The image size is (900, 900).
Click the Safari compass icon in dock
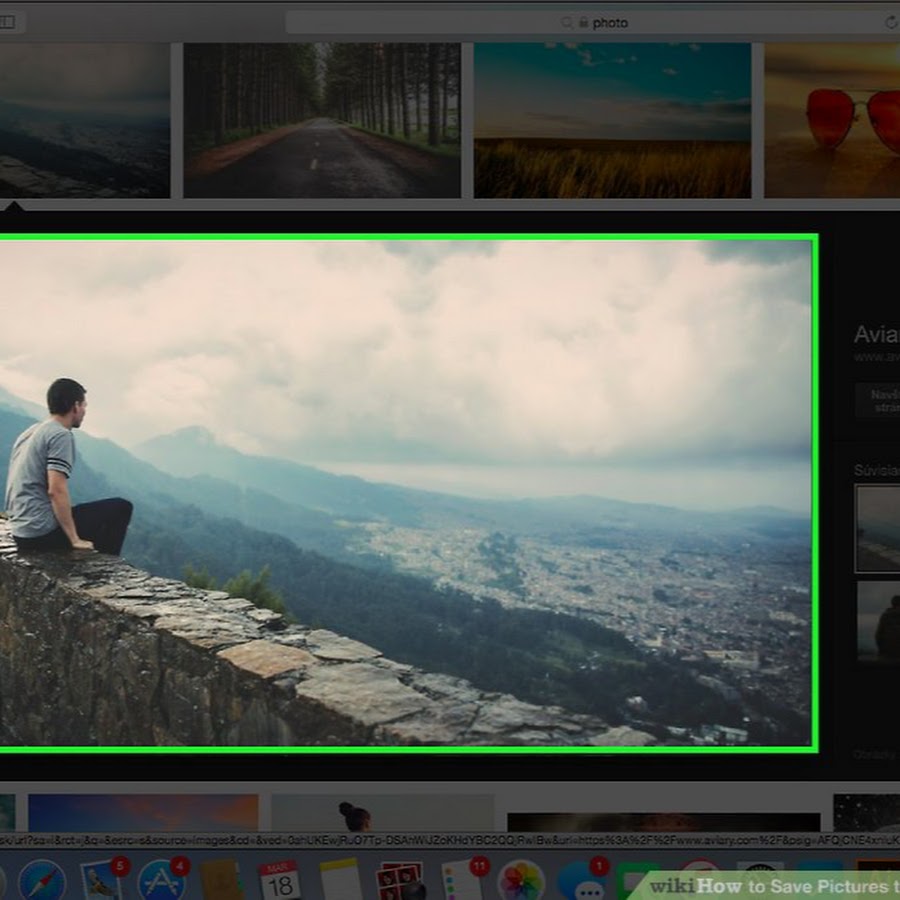tap(41, 881)
